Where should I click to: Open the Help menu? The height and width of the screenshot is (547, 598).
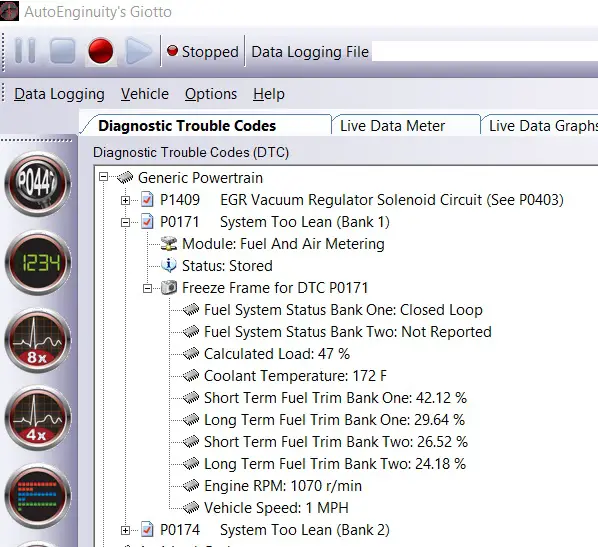point(269,94)
